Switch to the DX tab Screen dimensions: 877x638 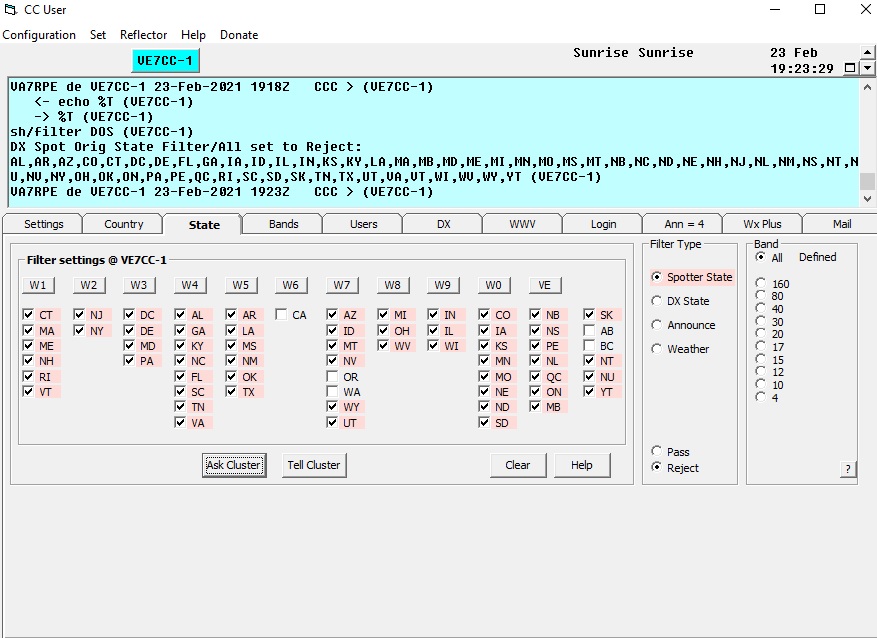[x=444, y=224]
